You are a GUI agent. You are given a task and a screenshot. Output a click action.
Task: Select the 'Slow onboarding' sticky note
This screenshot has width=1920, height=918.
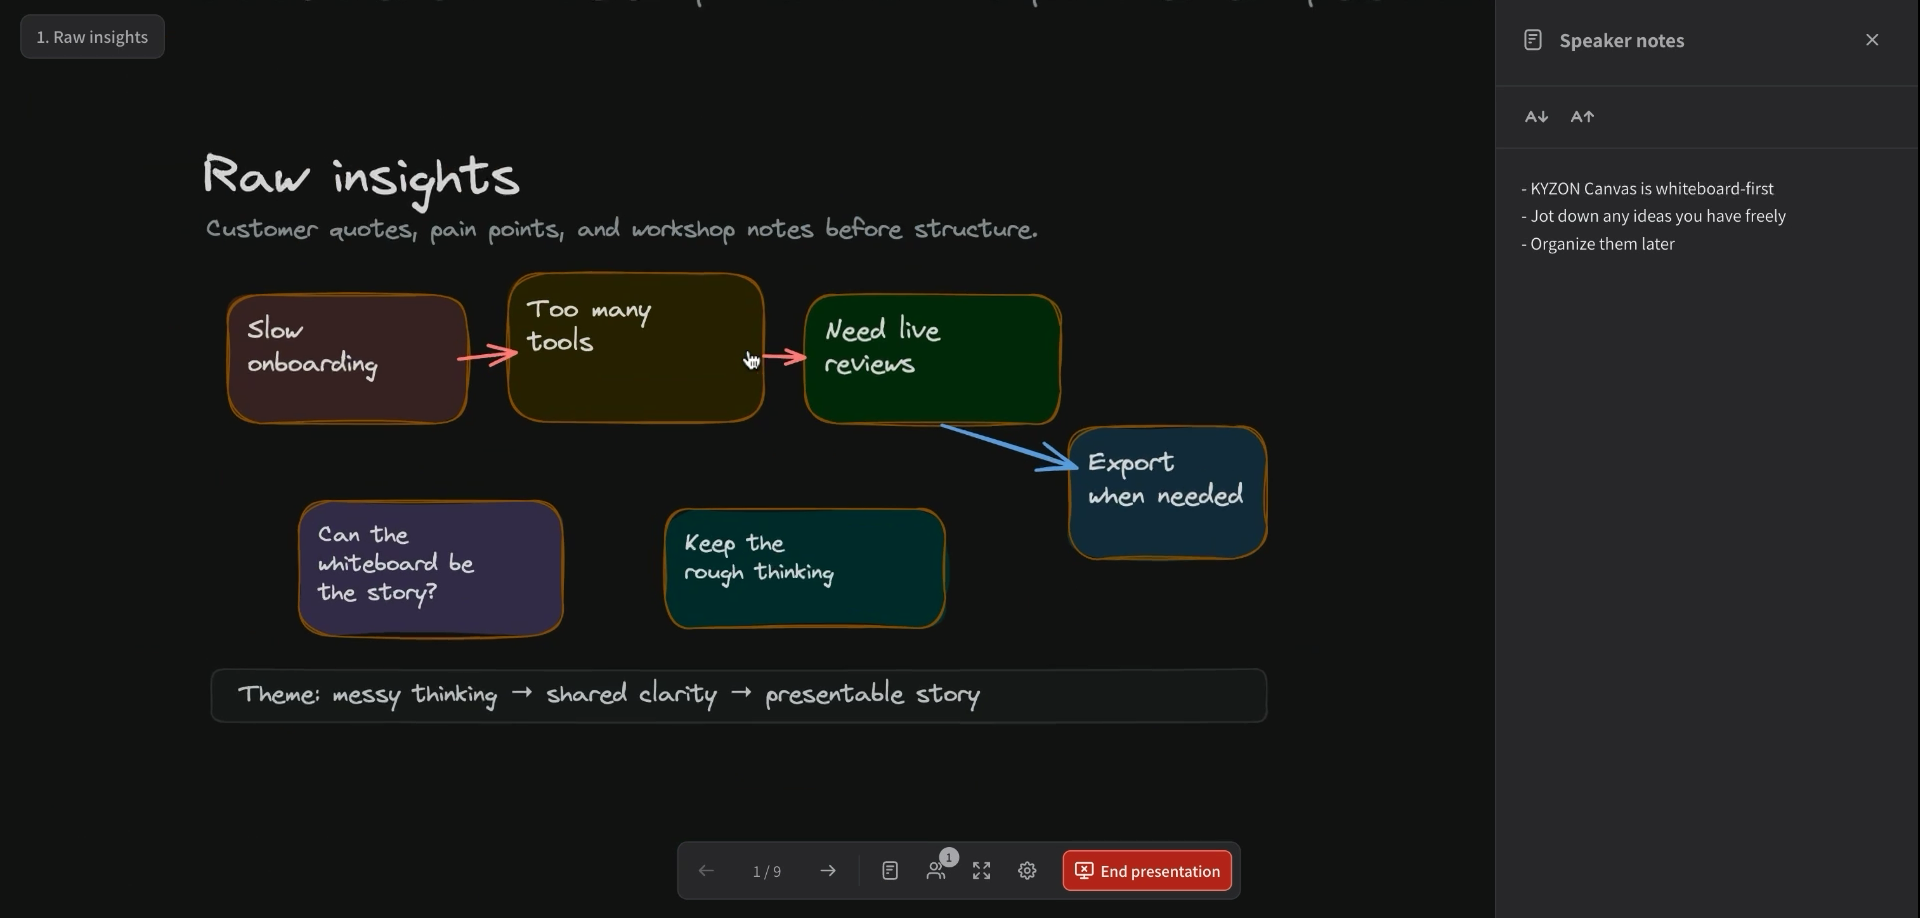coord(347,359)
